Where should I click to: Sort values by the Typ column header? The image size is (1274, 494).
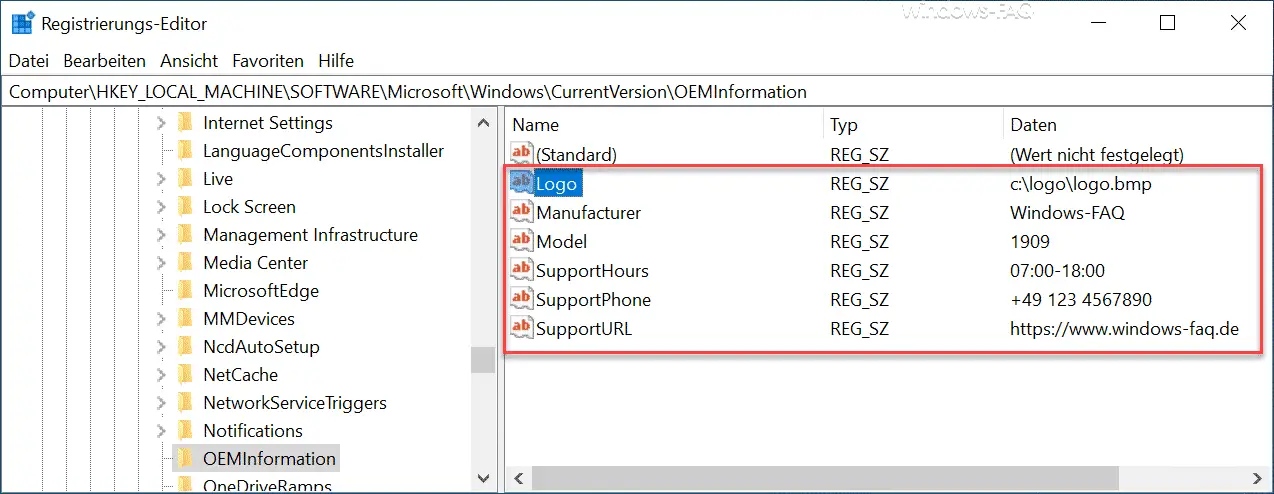(x=913, y=125)
